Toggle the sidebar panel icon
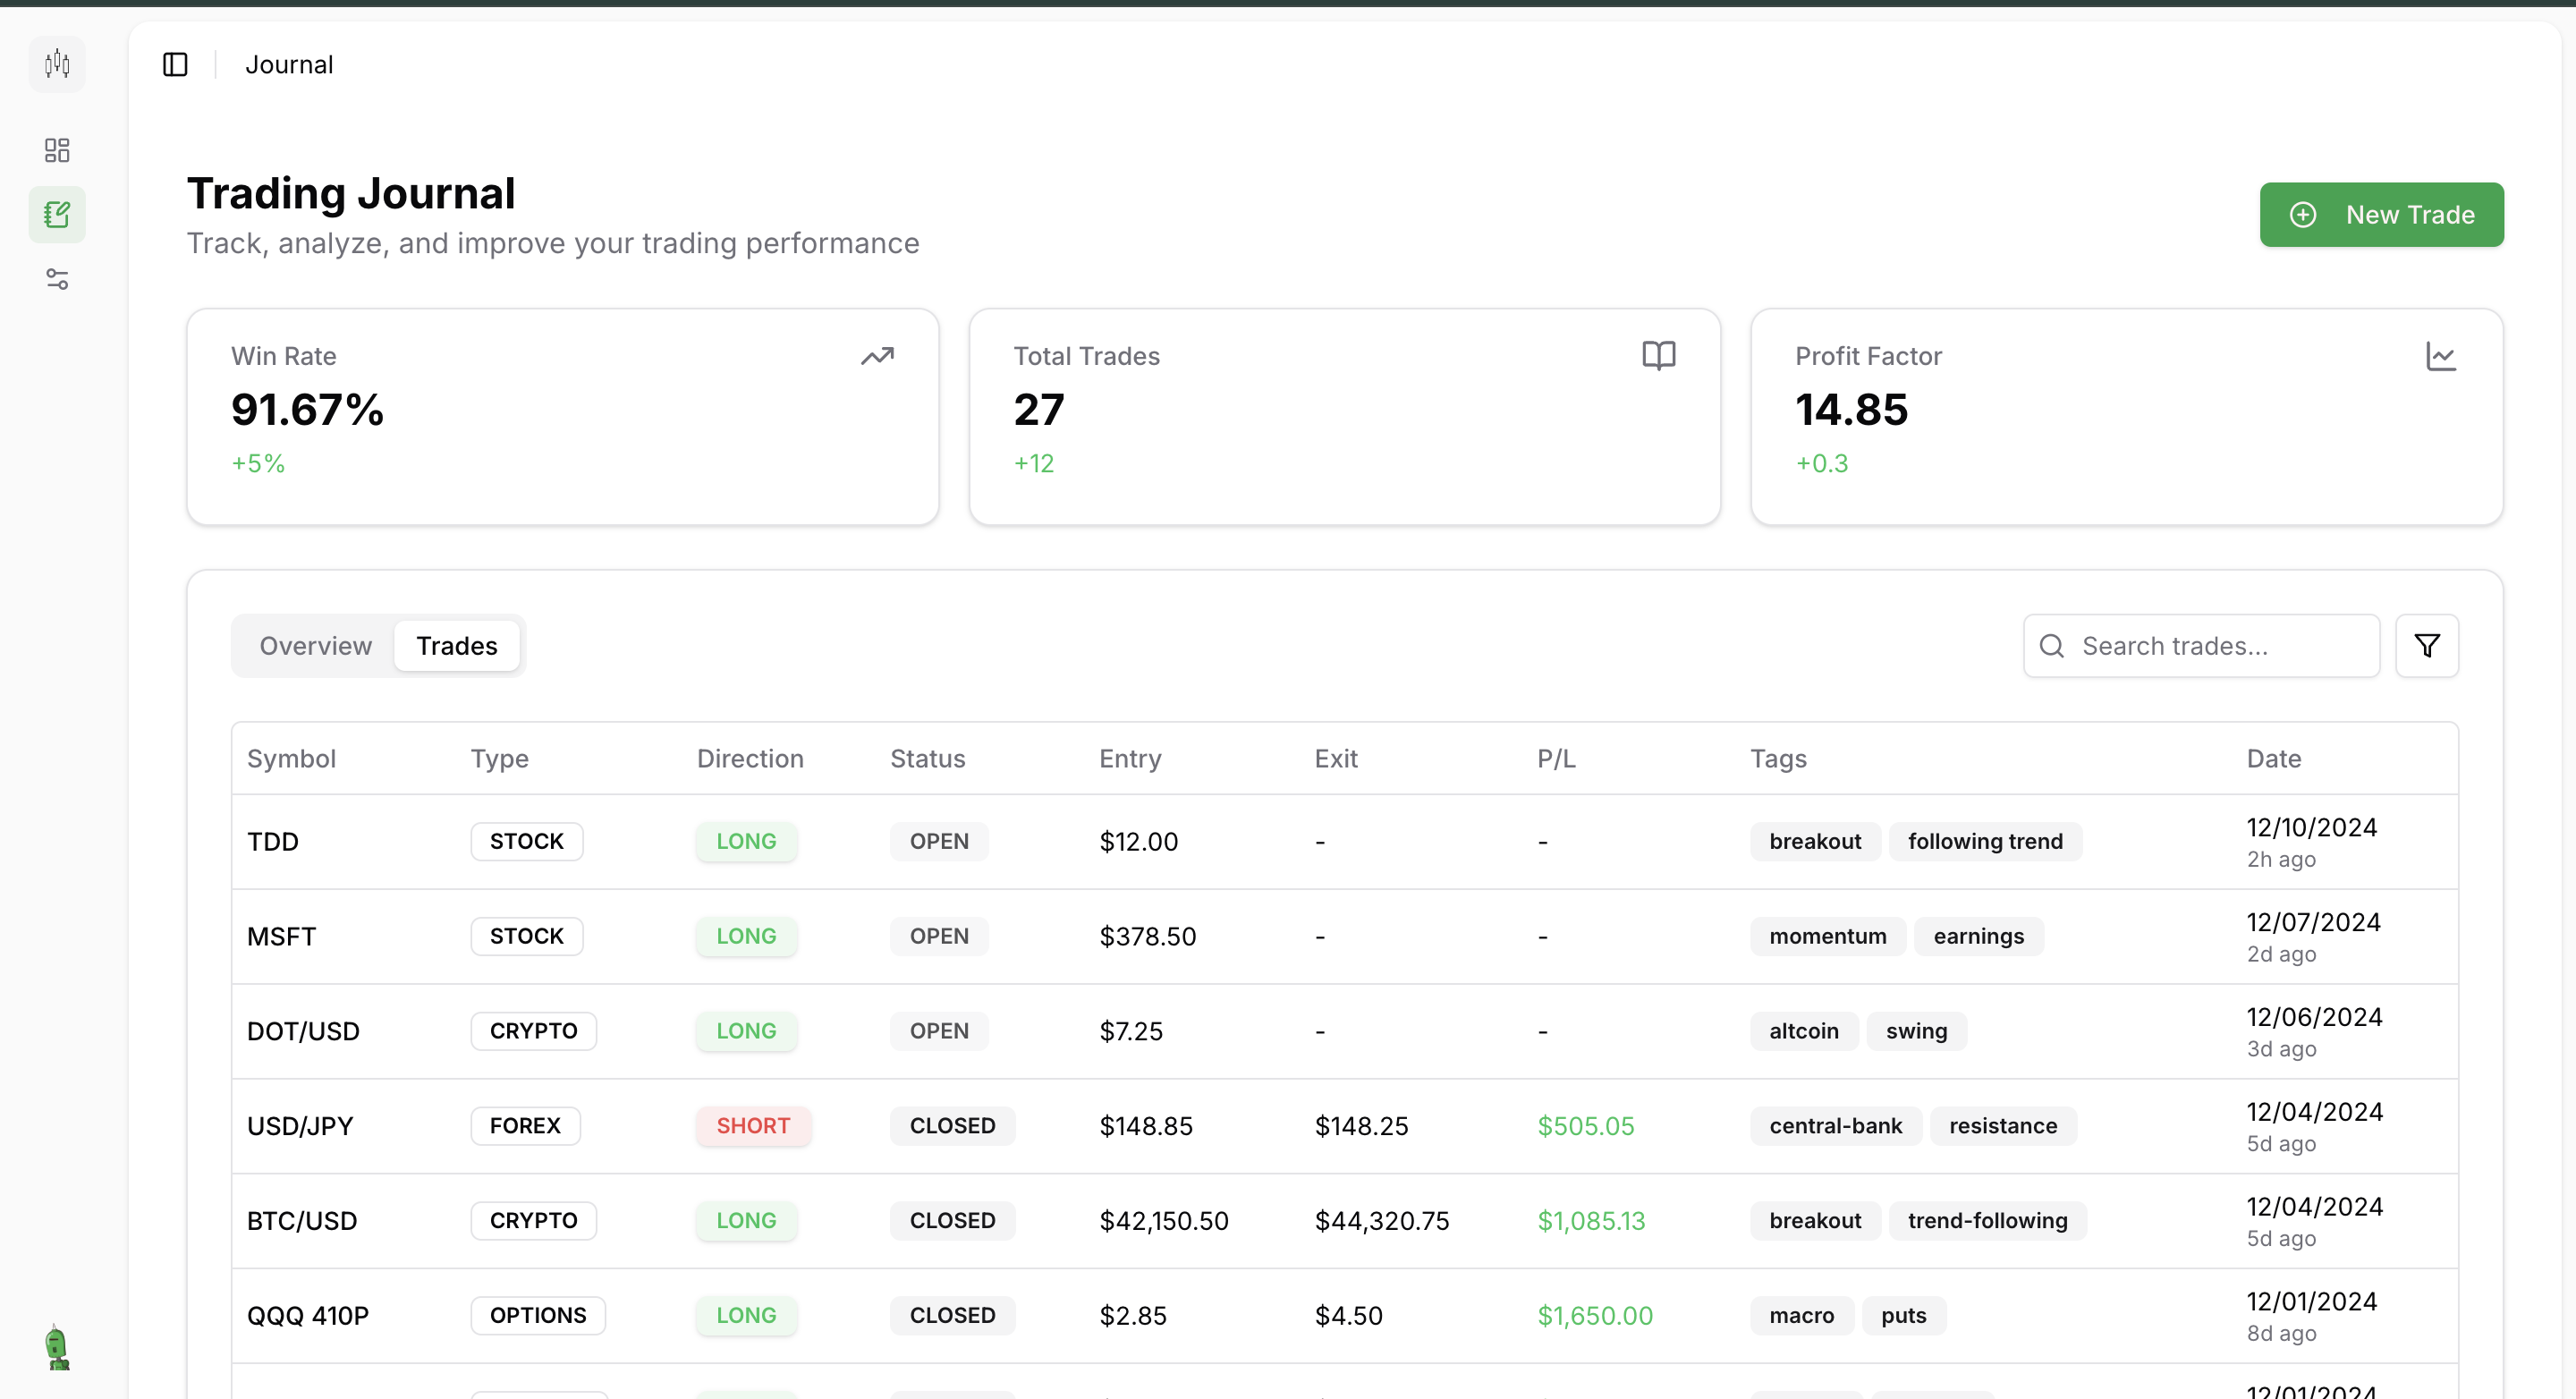 pyautogui.click(x=175, y=64)
